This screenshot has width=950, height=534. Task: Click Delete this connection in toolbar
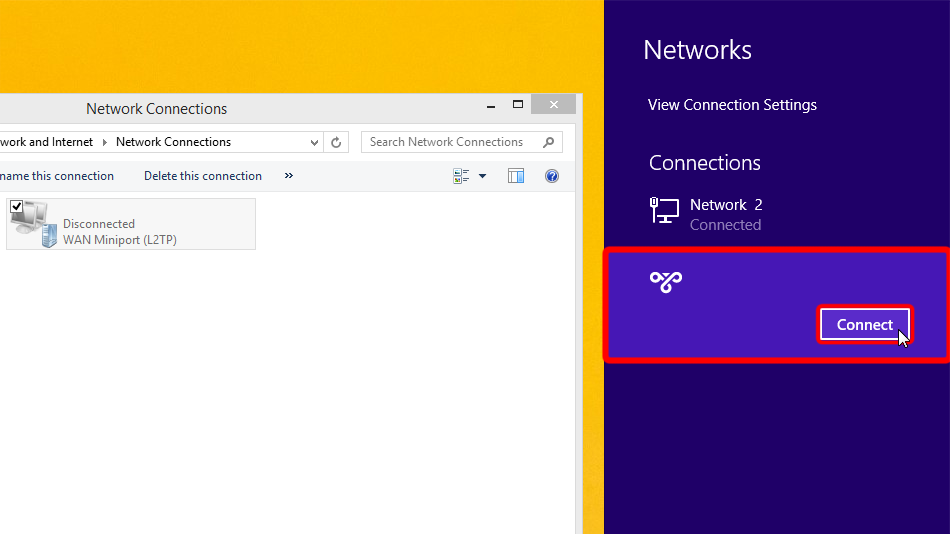point(203,176)
